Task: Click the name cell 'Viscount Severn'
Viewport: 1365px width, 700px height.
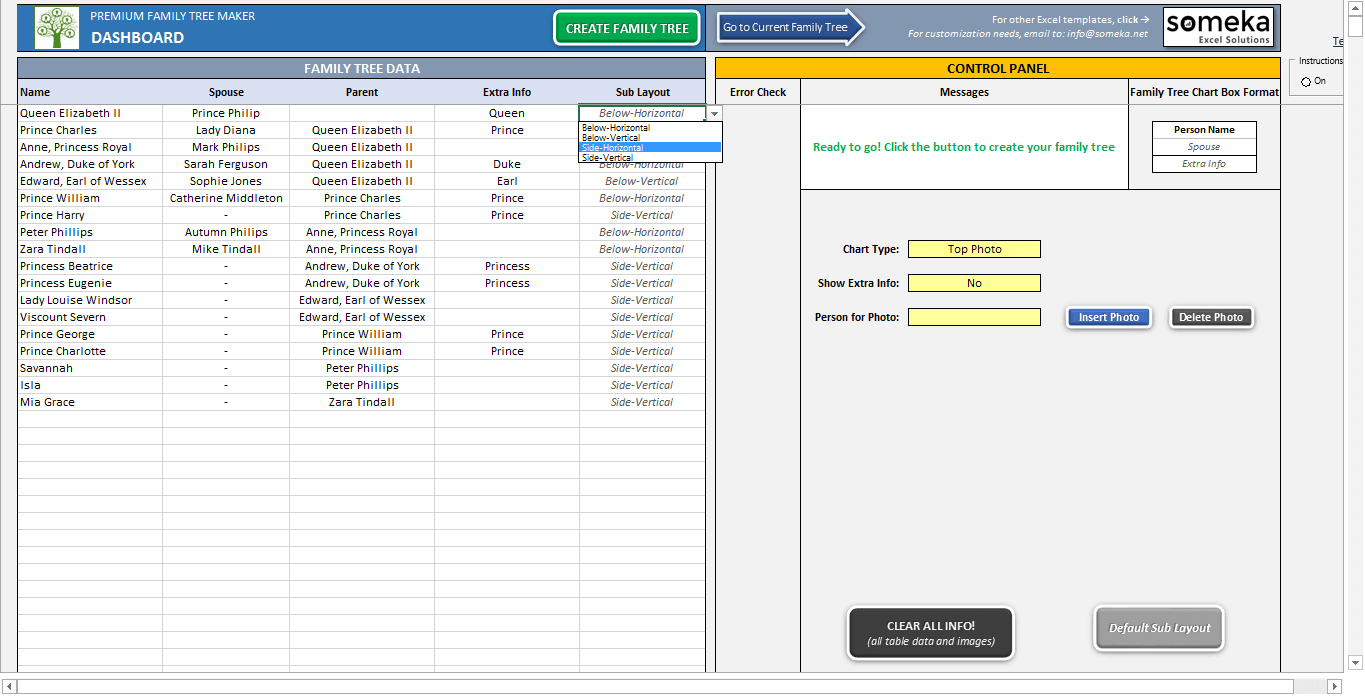Action: click(90, 317)
